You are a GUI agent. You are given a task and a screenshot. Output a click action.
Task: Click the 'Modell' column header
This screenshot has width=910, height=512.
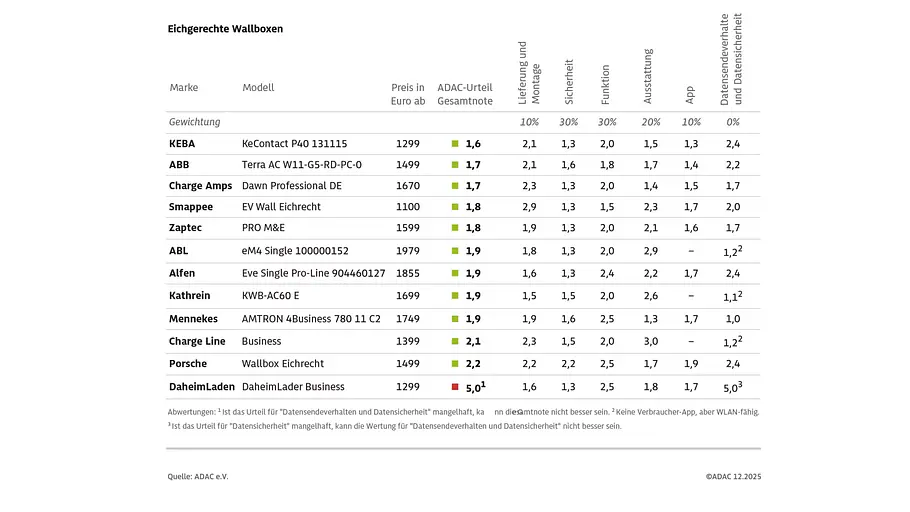click(x=258, y=88)
